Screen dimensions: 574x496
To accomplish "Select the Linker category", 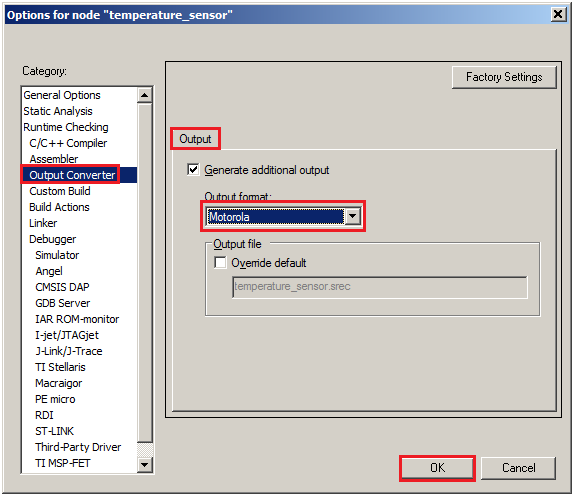I will (x=43, y=223).
